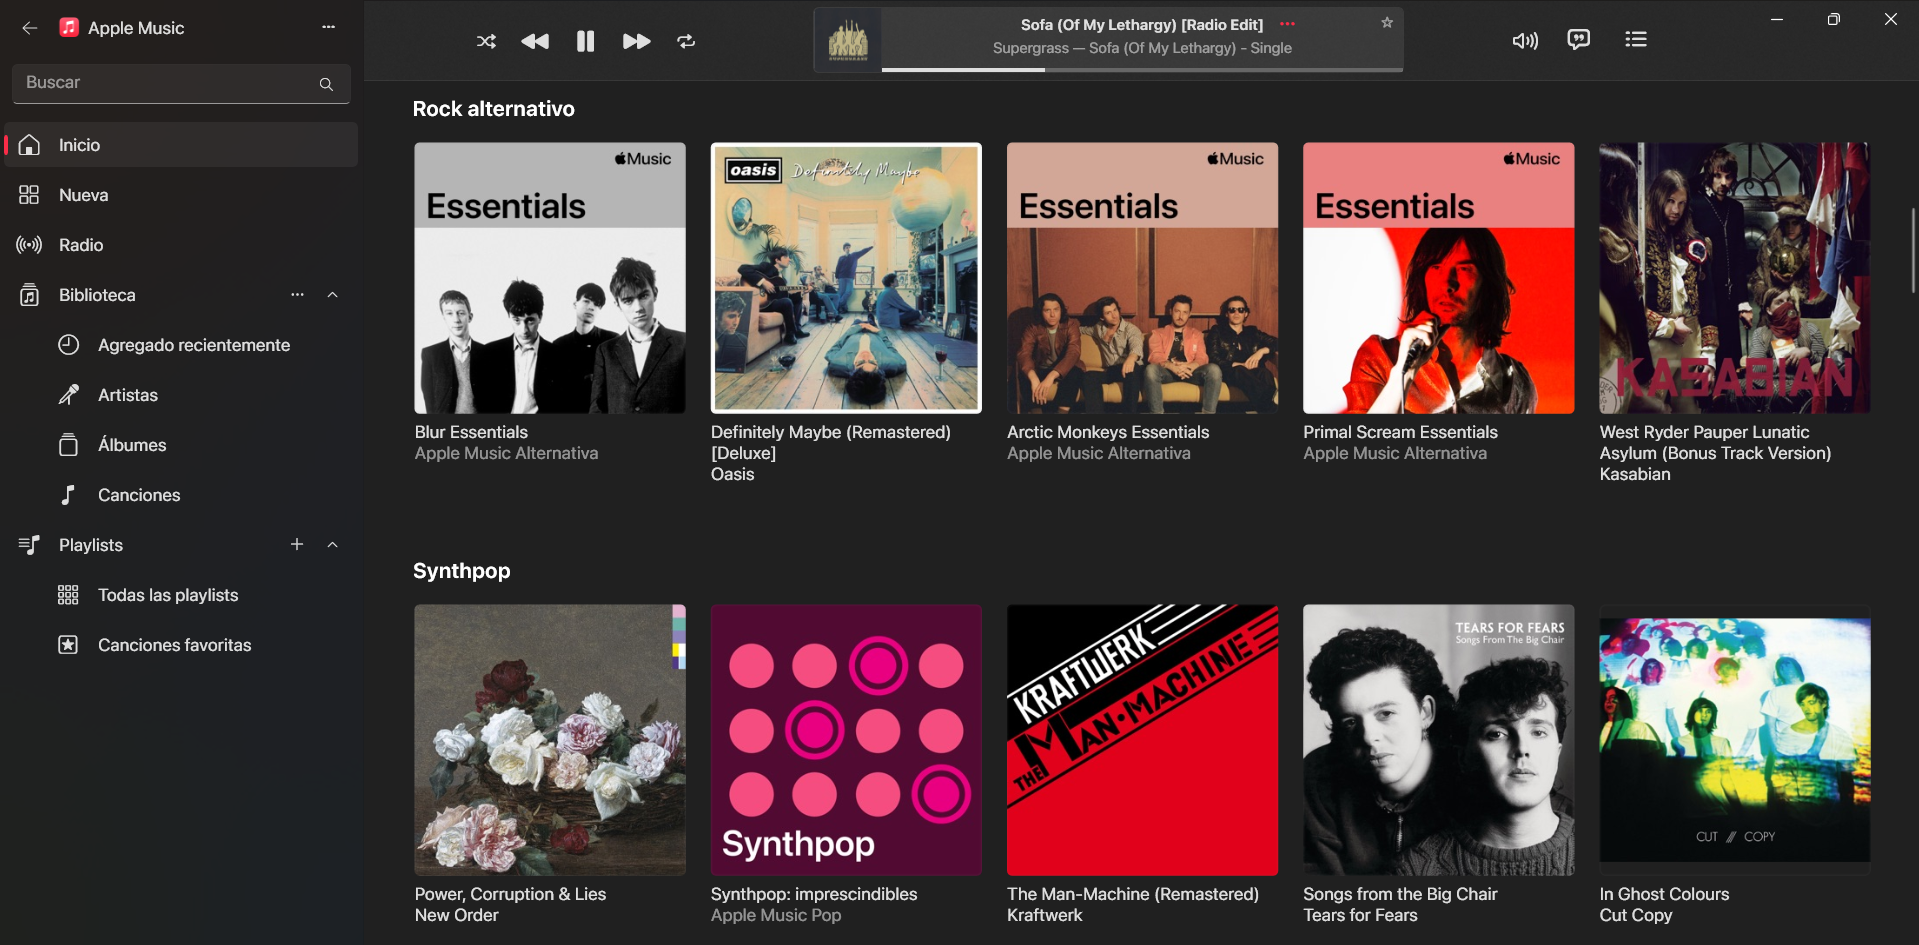The width and height of the screenshot is (1919, 945).
Task: Open Songs from the Big Chair cover
Action: point(1438,740)
